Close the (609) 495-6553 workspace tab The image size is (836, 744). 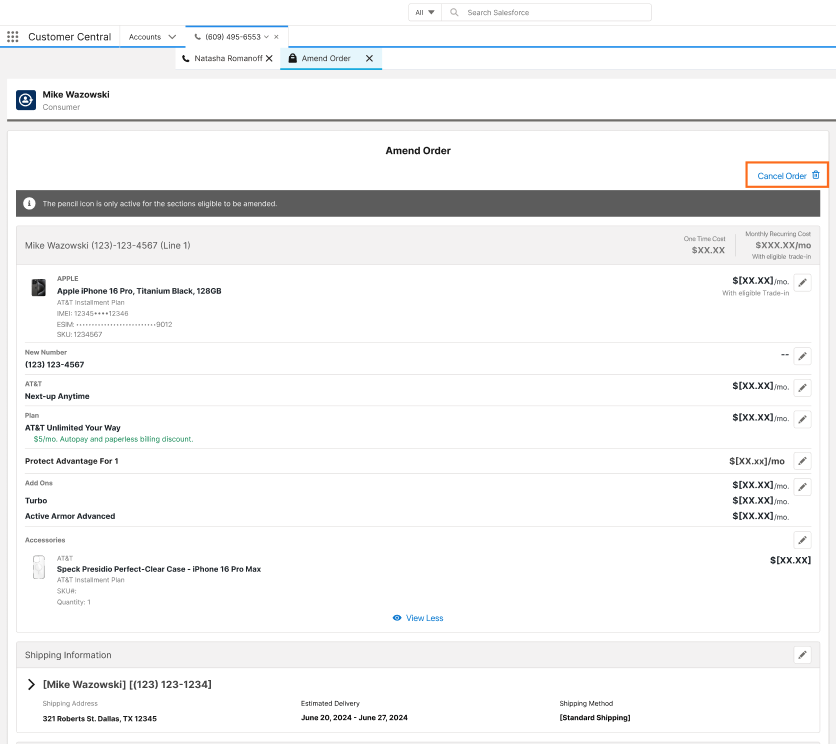[276, 37]
